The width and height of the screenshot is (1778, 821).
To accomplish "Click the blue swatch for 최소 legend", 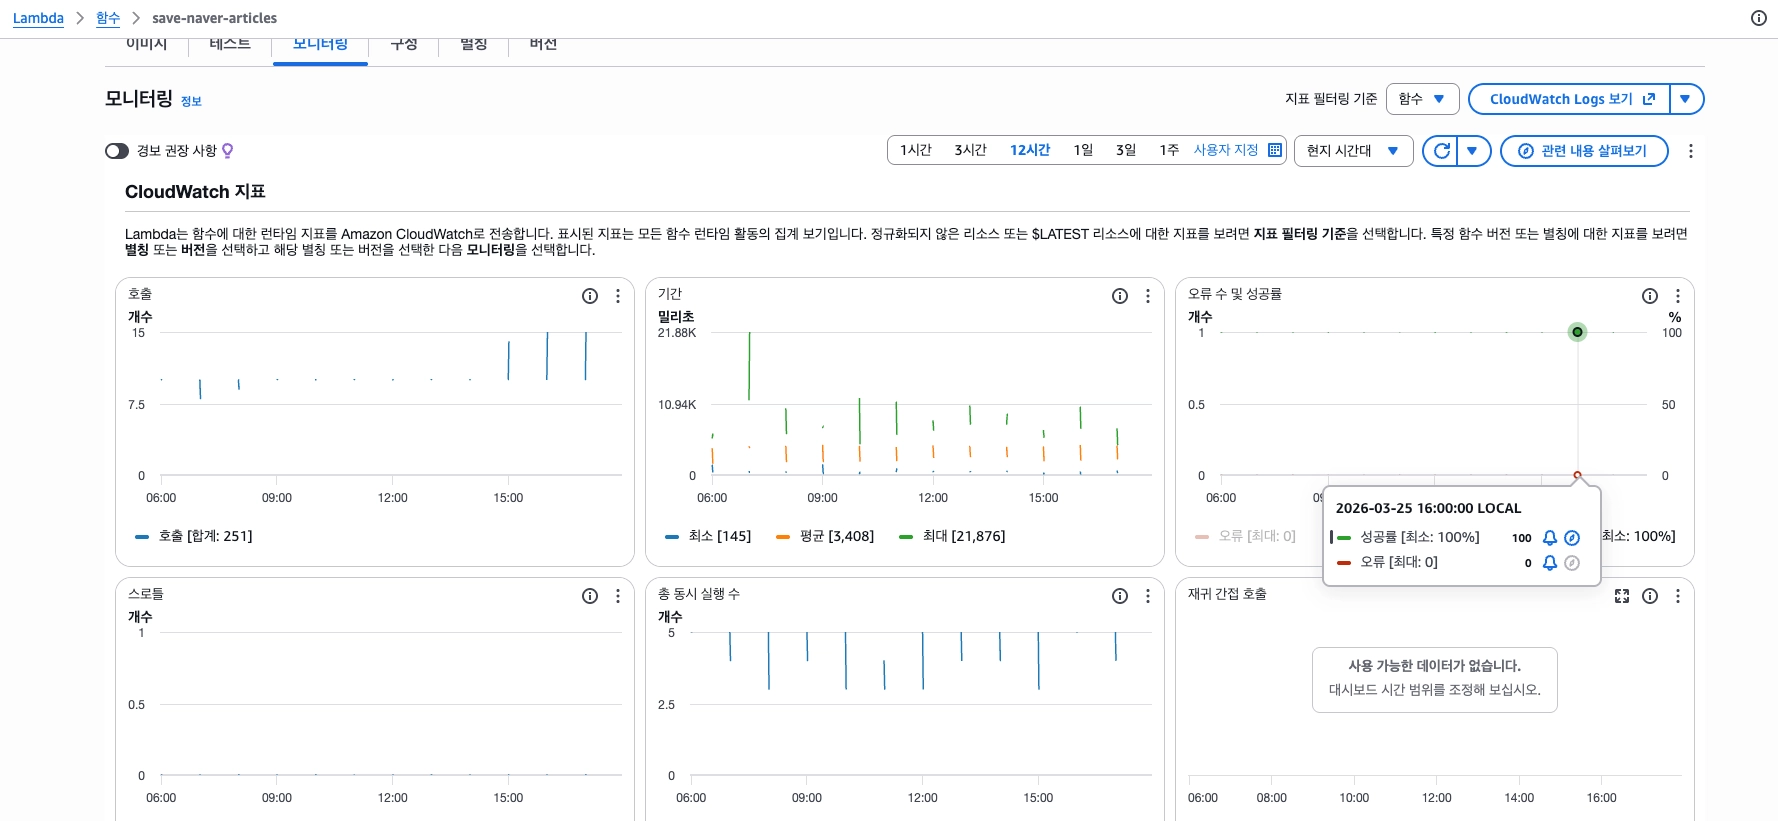I will click(672, 537).
